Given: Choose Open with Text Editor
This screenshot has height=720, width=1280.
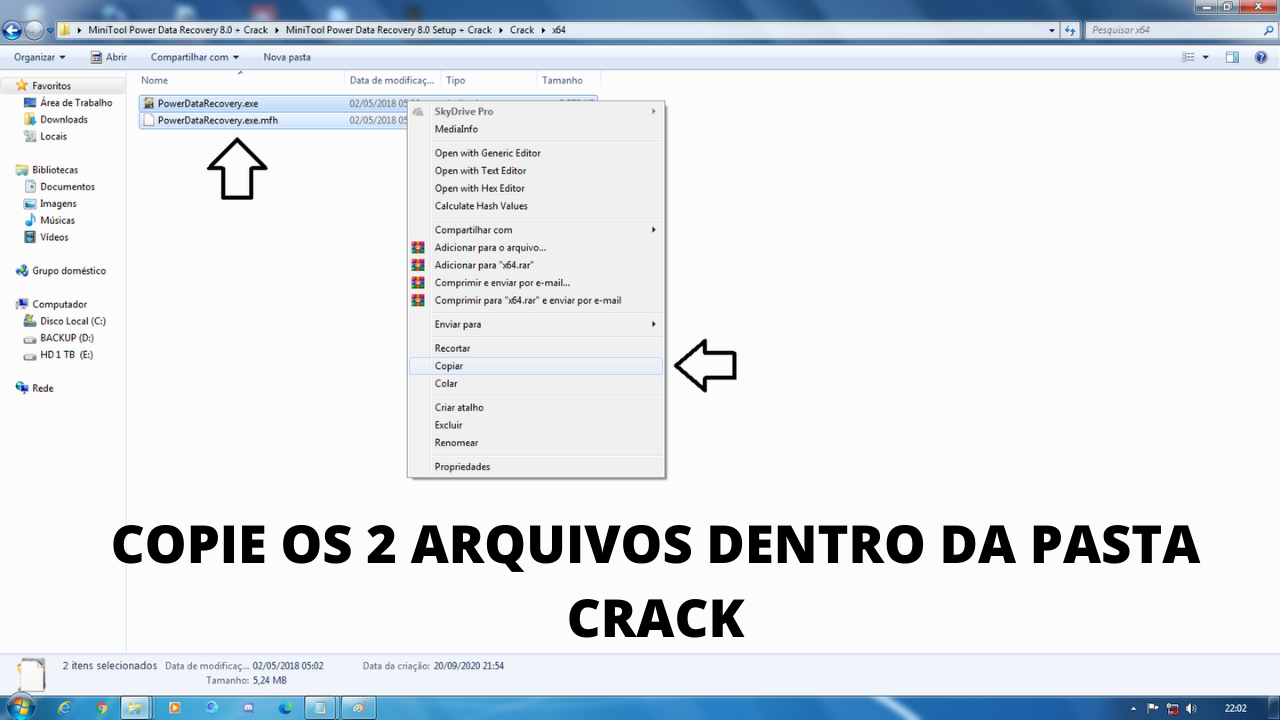Looking at the screenshot, I should (x=536, y=171).
